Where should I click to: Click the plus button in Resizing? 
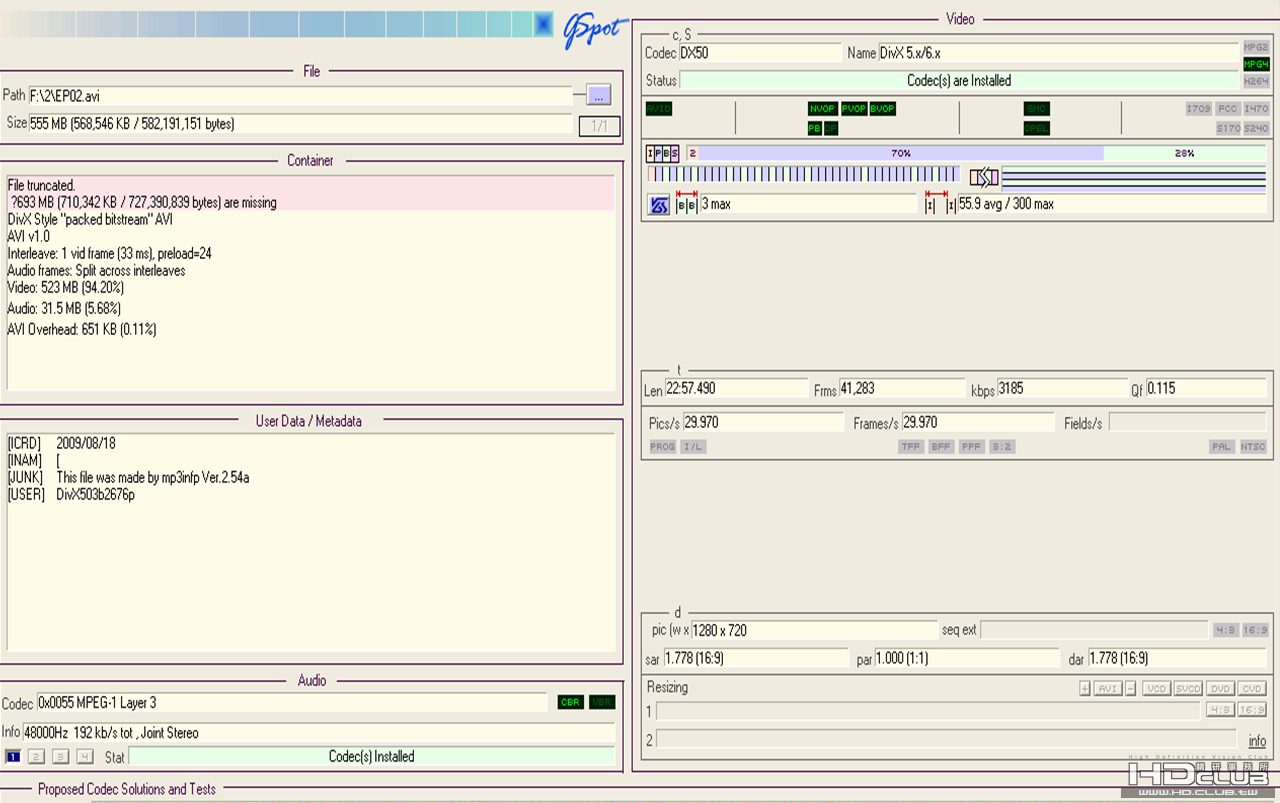pyautogui.click(x=1084, y=689)
